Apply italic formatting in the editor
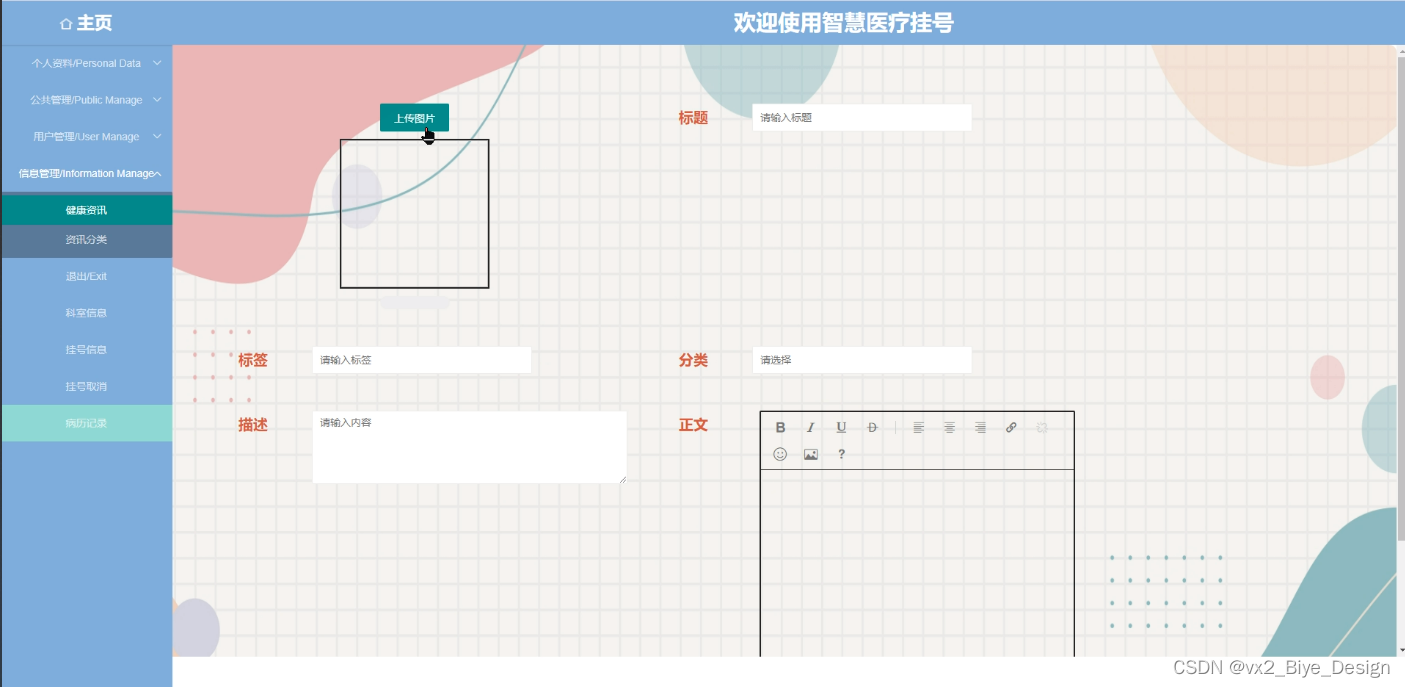This screenshot has width=1405, height=687. 811,427
